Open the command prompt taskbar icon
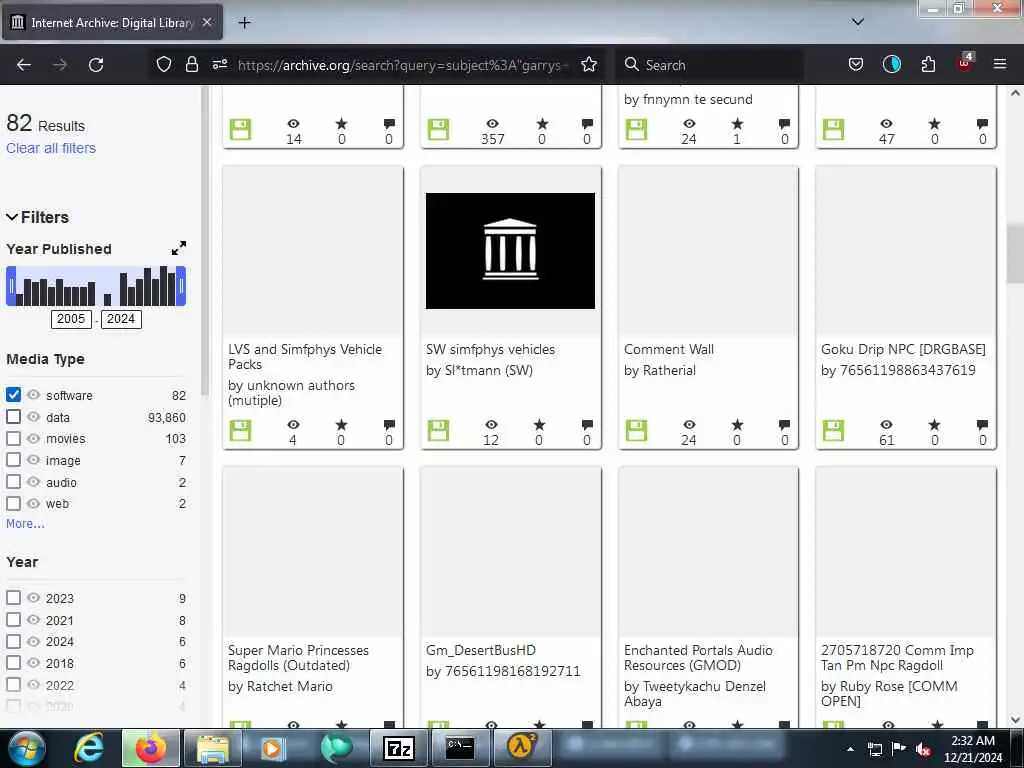1024x768 pixels. pyautogui.click(x=459, y=748)
